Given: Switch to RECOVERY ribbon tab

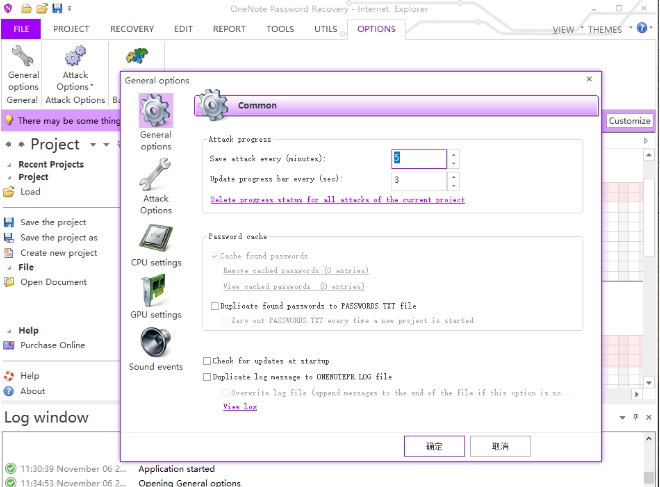Looking at the screenshot, I should [x=132, y=29].
